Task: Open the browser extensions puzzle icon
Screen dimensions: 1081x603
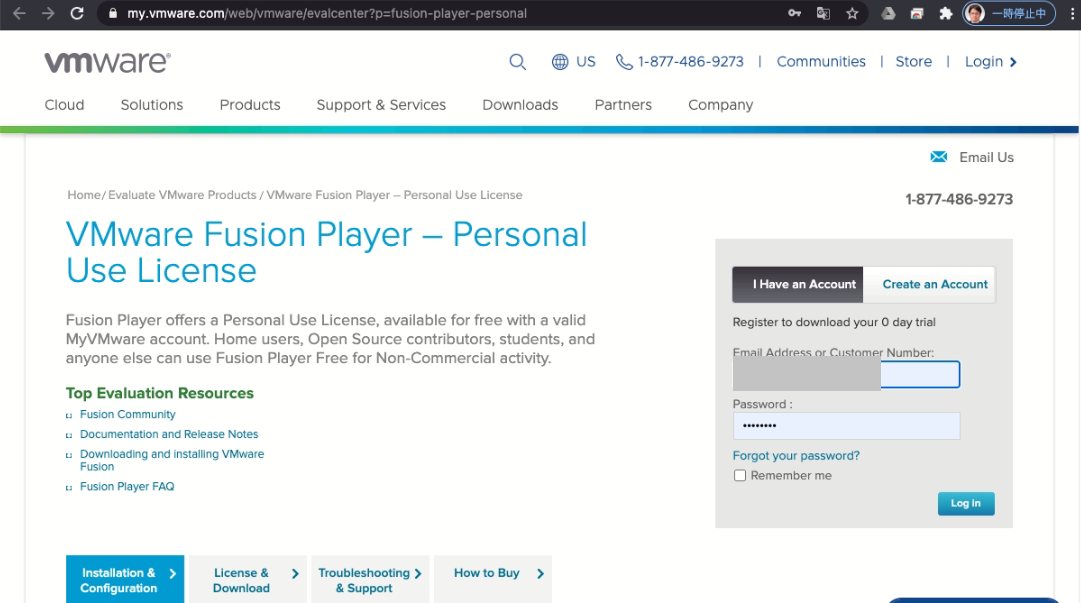Action: [x=945, y=13]
